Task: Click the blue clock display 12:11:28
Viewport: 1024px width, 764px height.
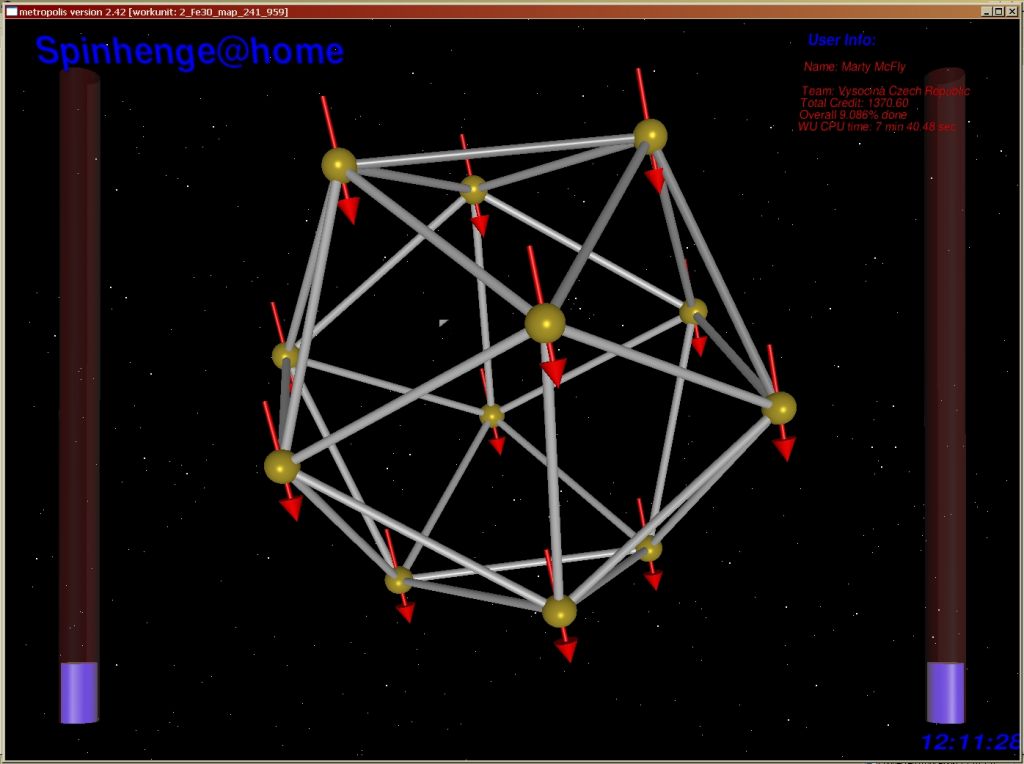Action: point(970,742)
